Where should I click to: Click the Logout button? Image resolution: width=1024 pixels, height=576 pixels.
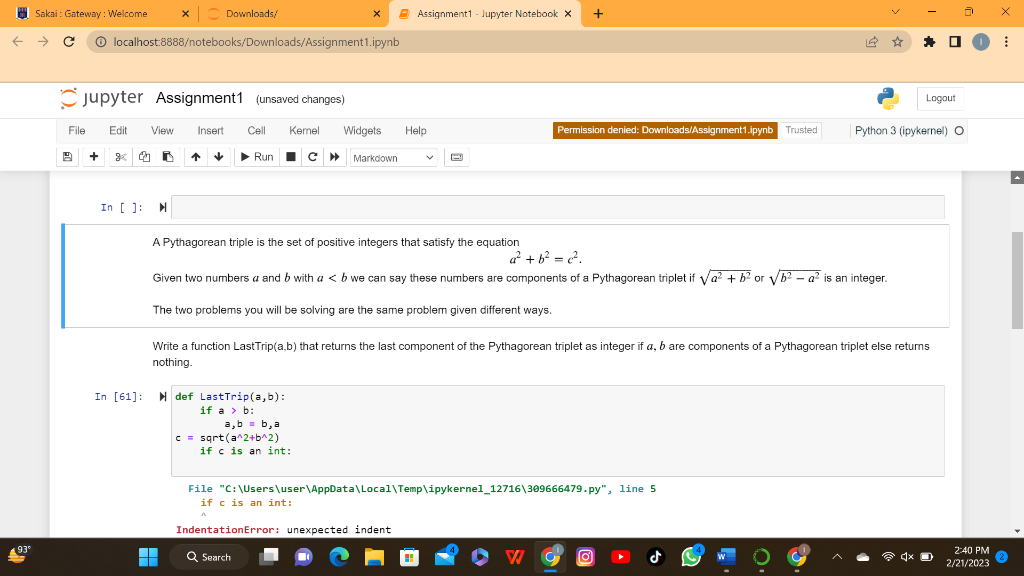(939, 98)
